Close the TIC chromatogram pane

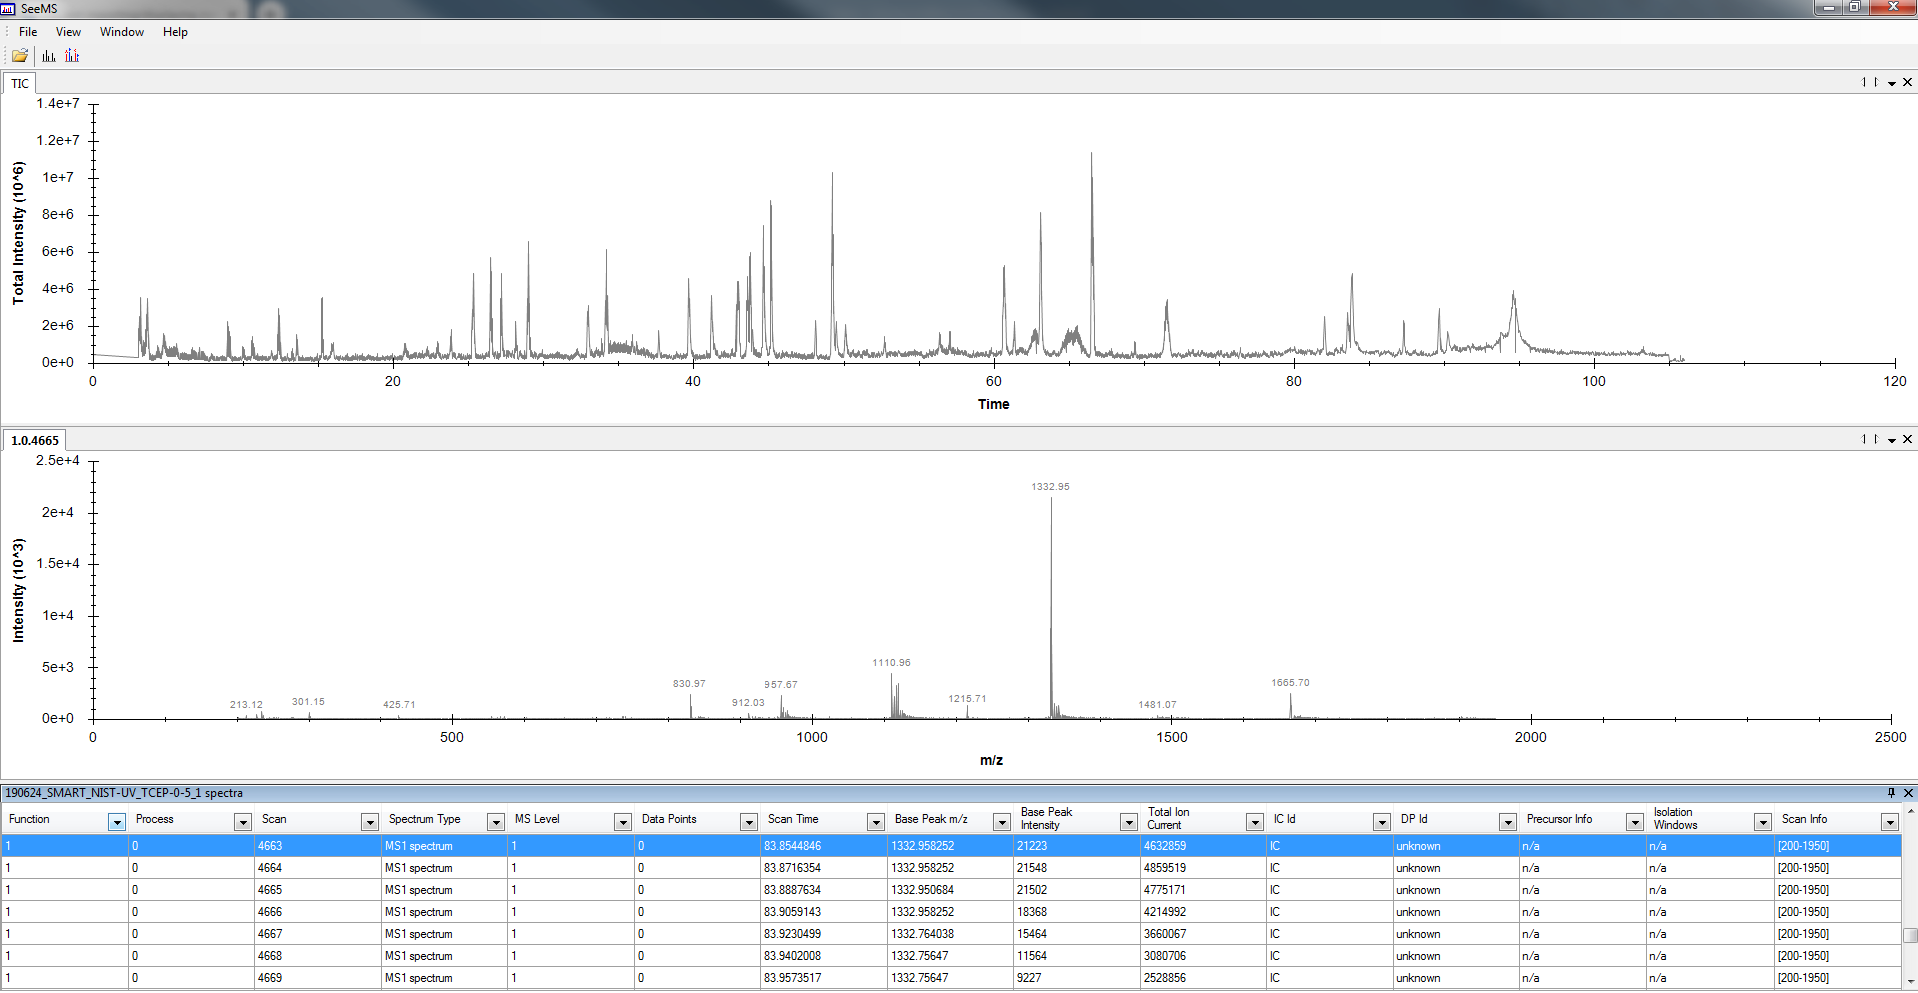point(1907,83)
